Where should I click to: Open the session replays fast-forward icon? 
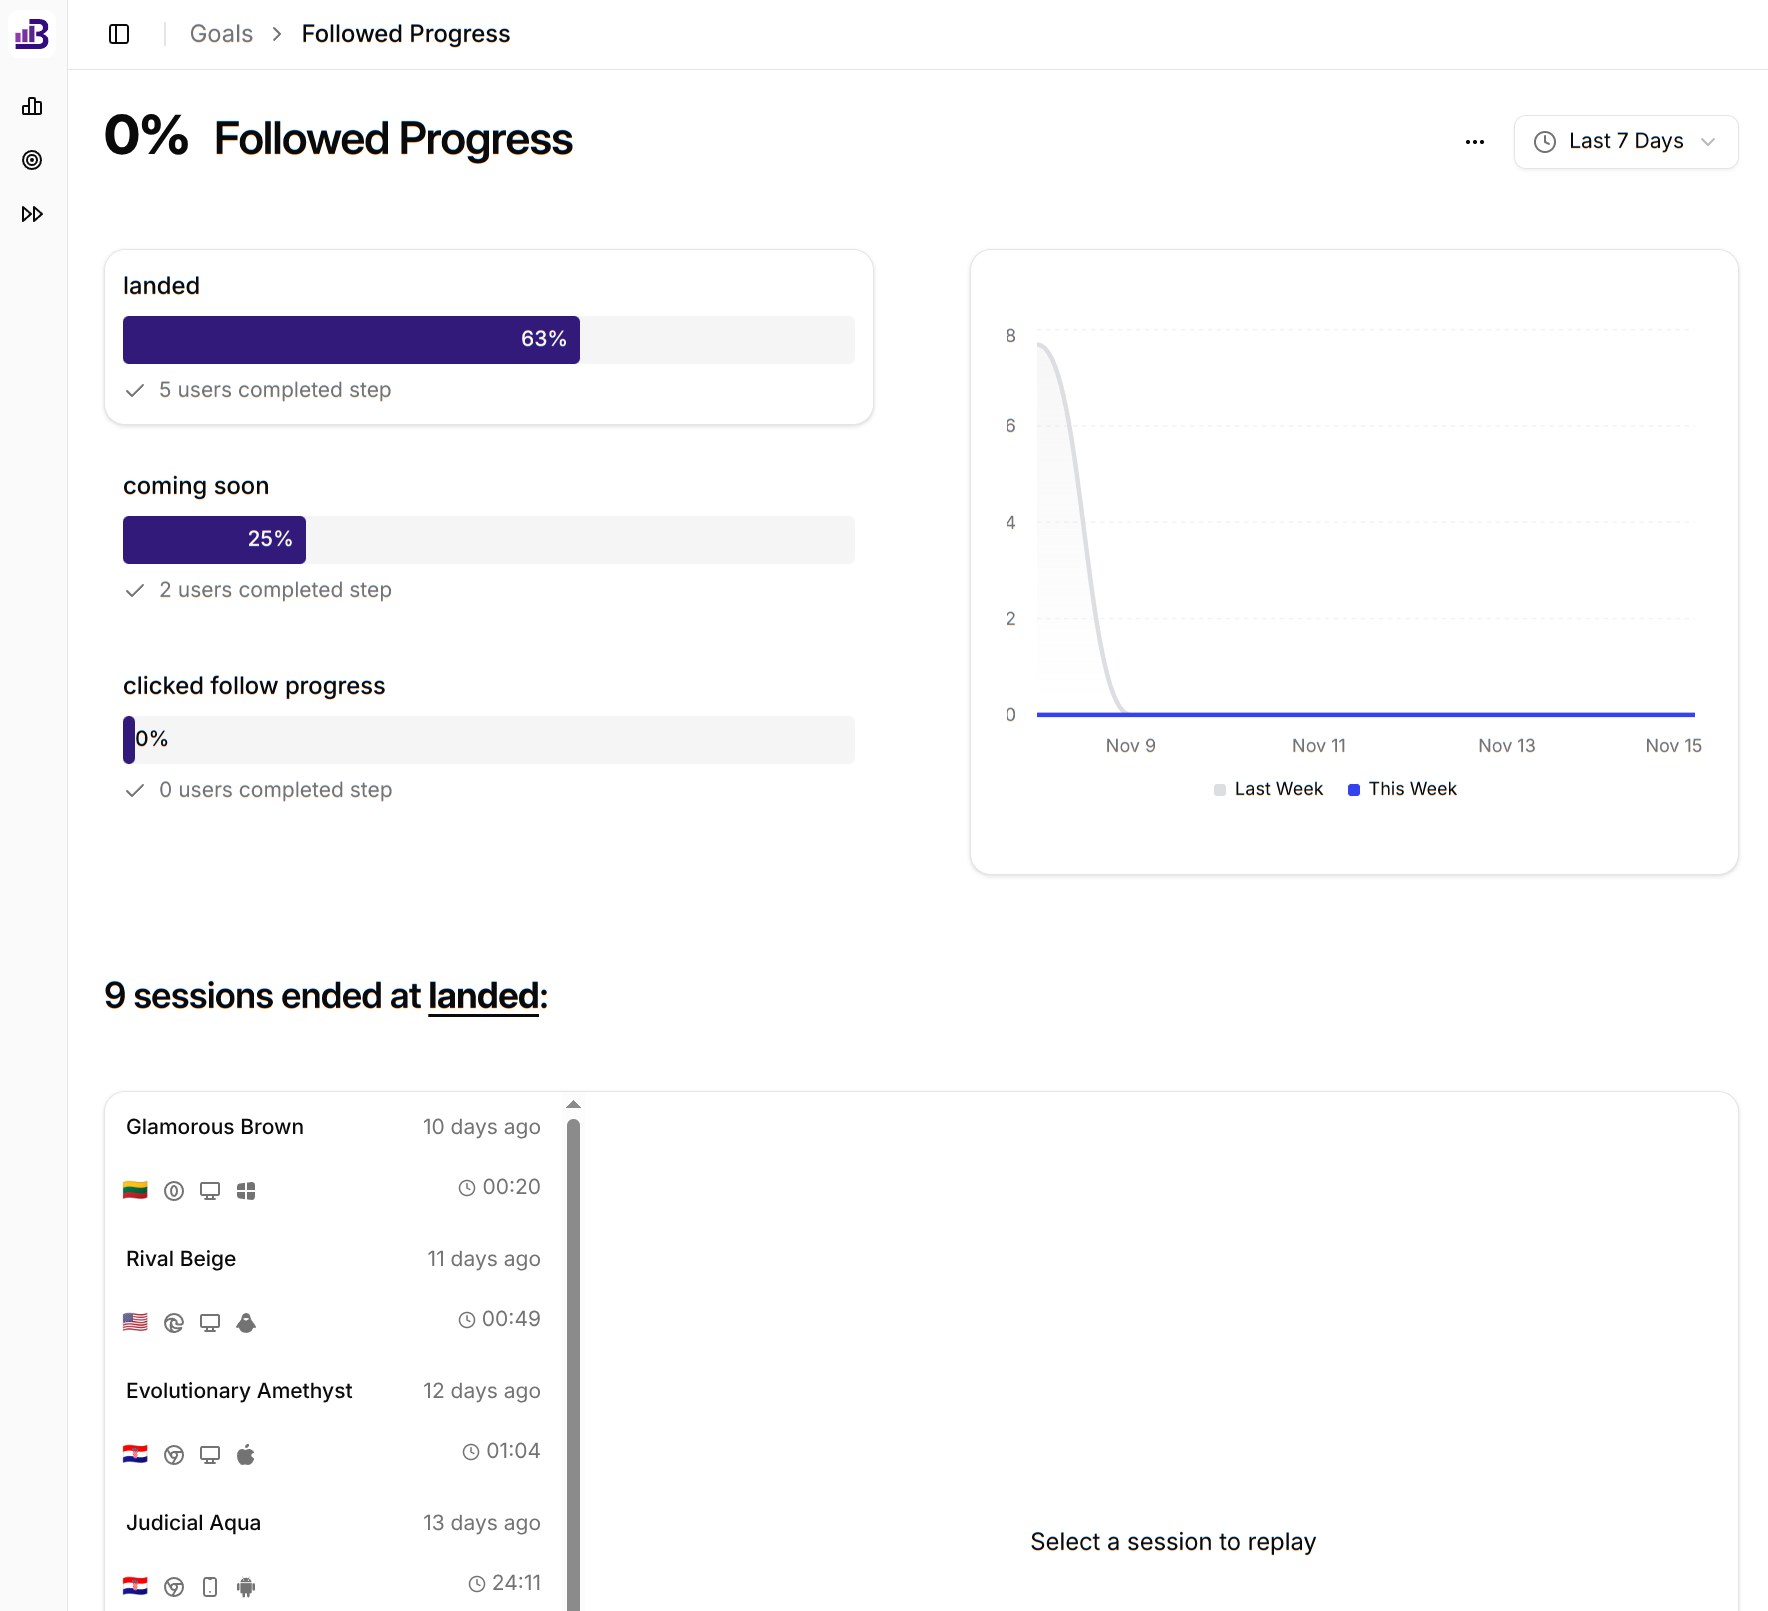click(x=32, y=214)
